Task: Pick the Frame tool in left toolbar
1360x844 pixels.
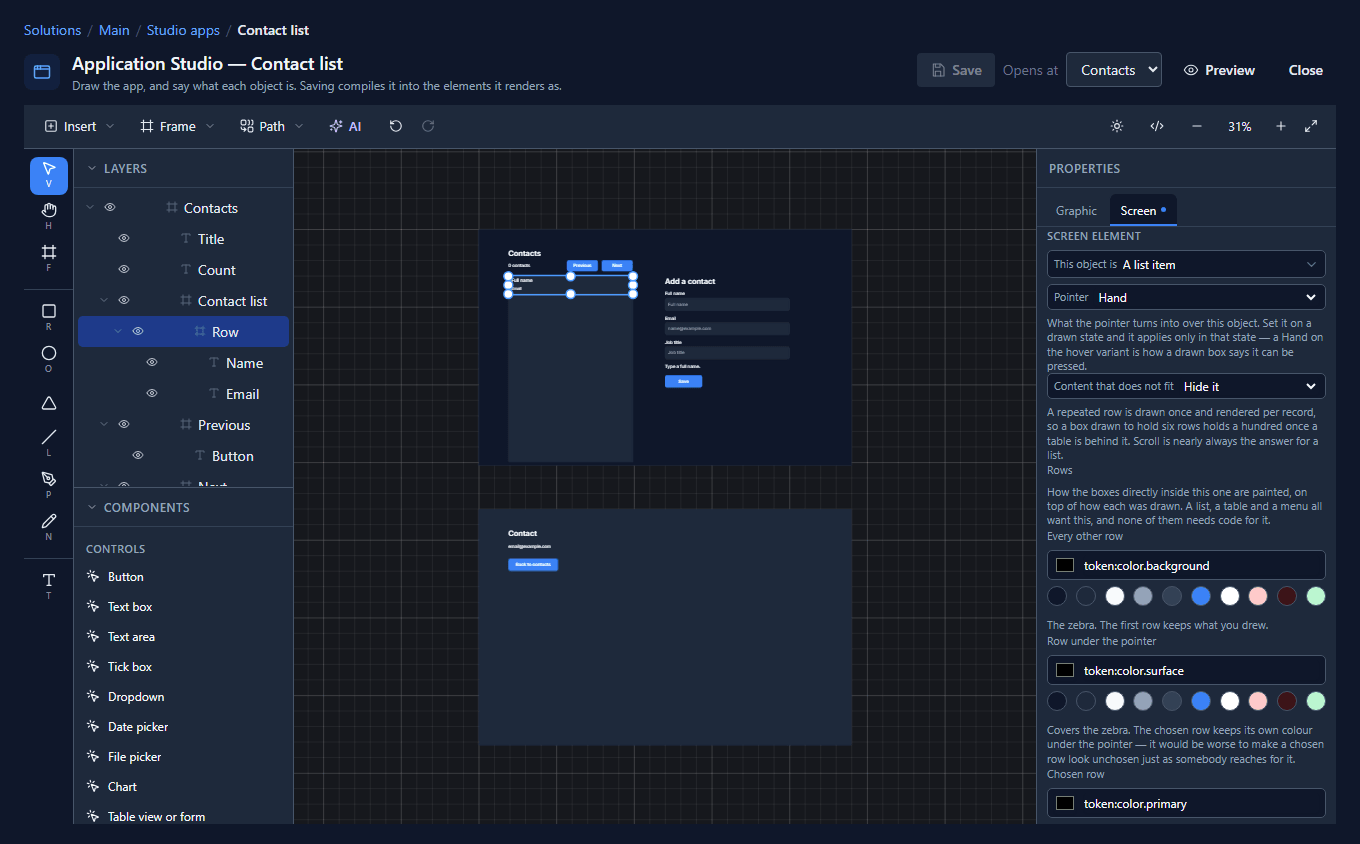Action: coord(49,258)
